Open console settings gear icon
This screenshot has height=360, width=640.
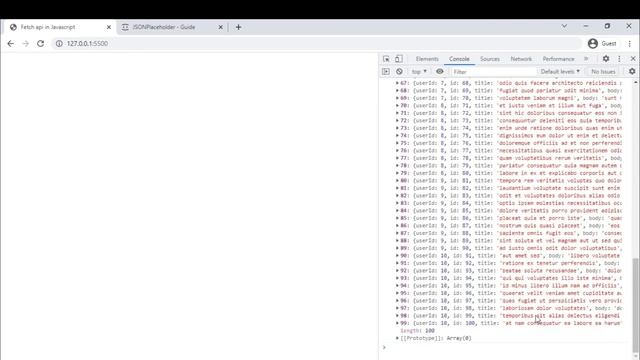632,71
